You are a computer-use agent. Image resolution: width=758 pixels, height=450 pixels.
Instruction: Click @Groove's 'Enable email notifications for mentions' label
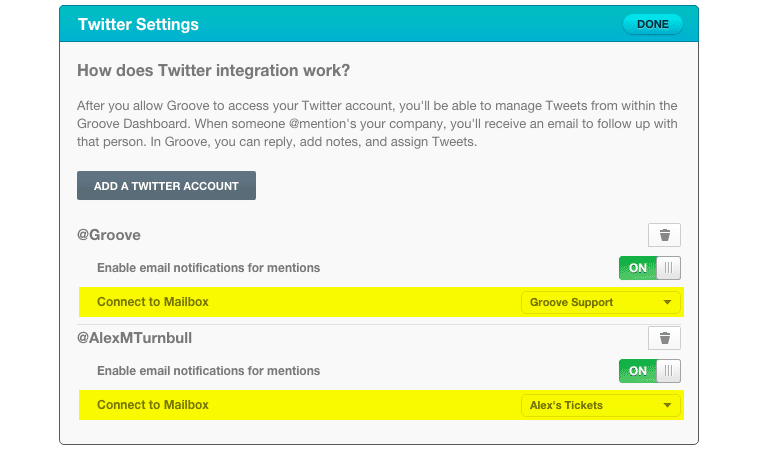coord(208,268)
